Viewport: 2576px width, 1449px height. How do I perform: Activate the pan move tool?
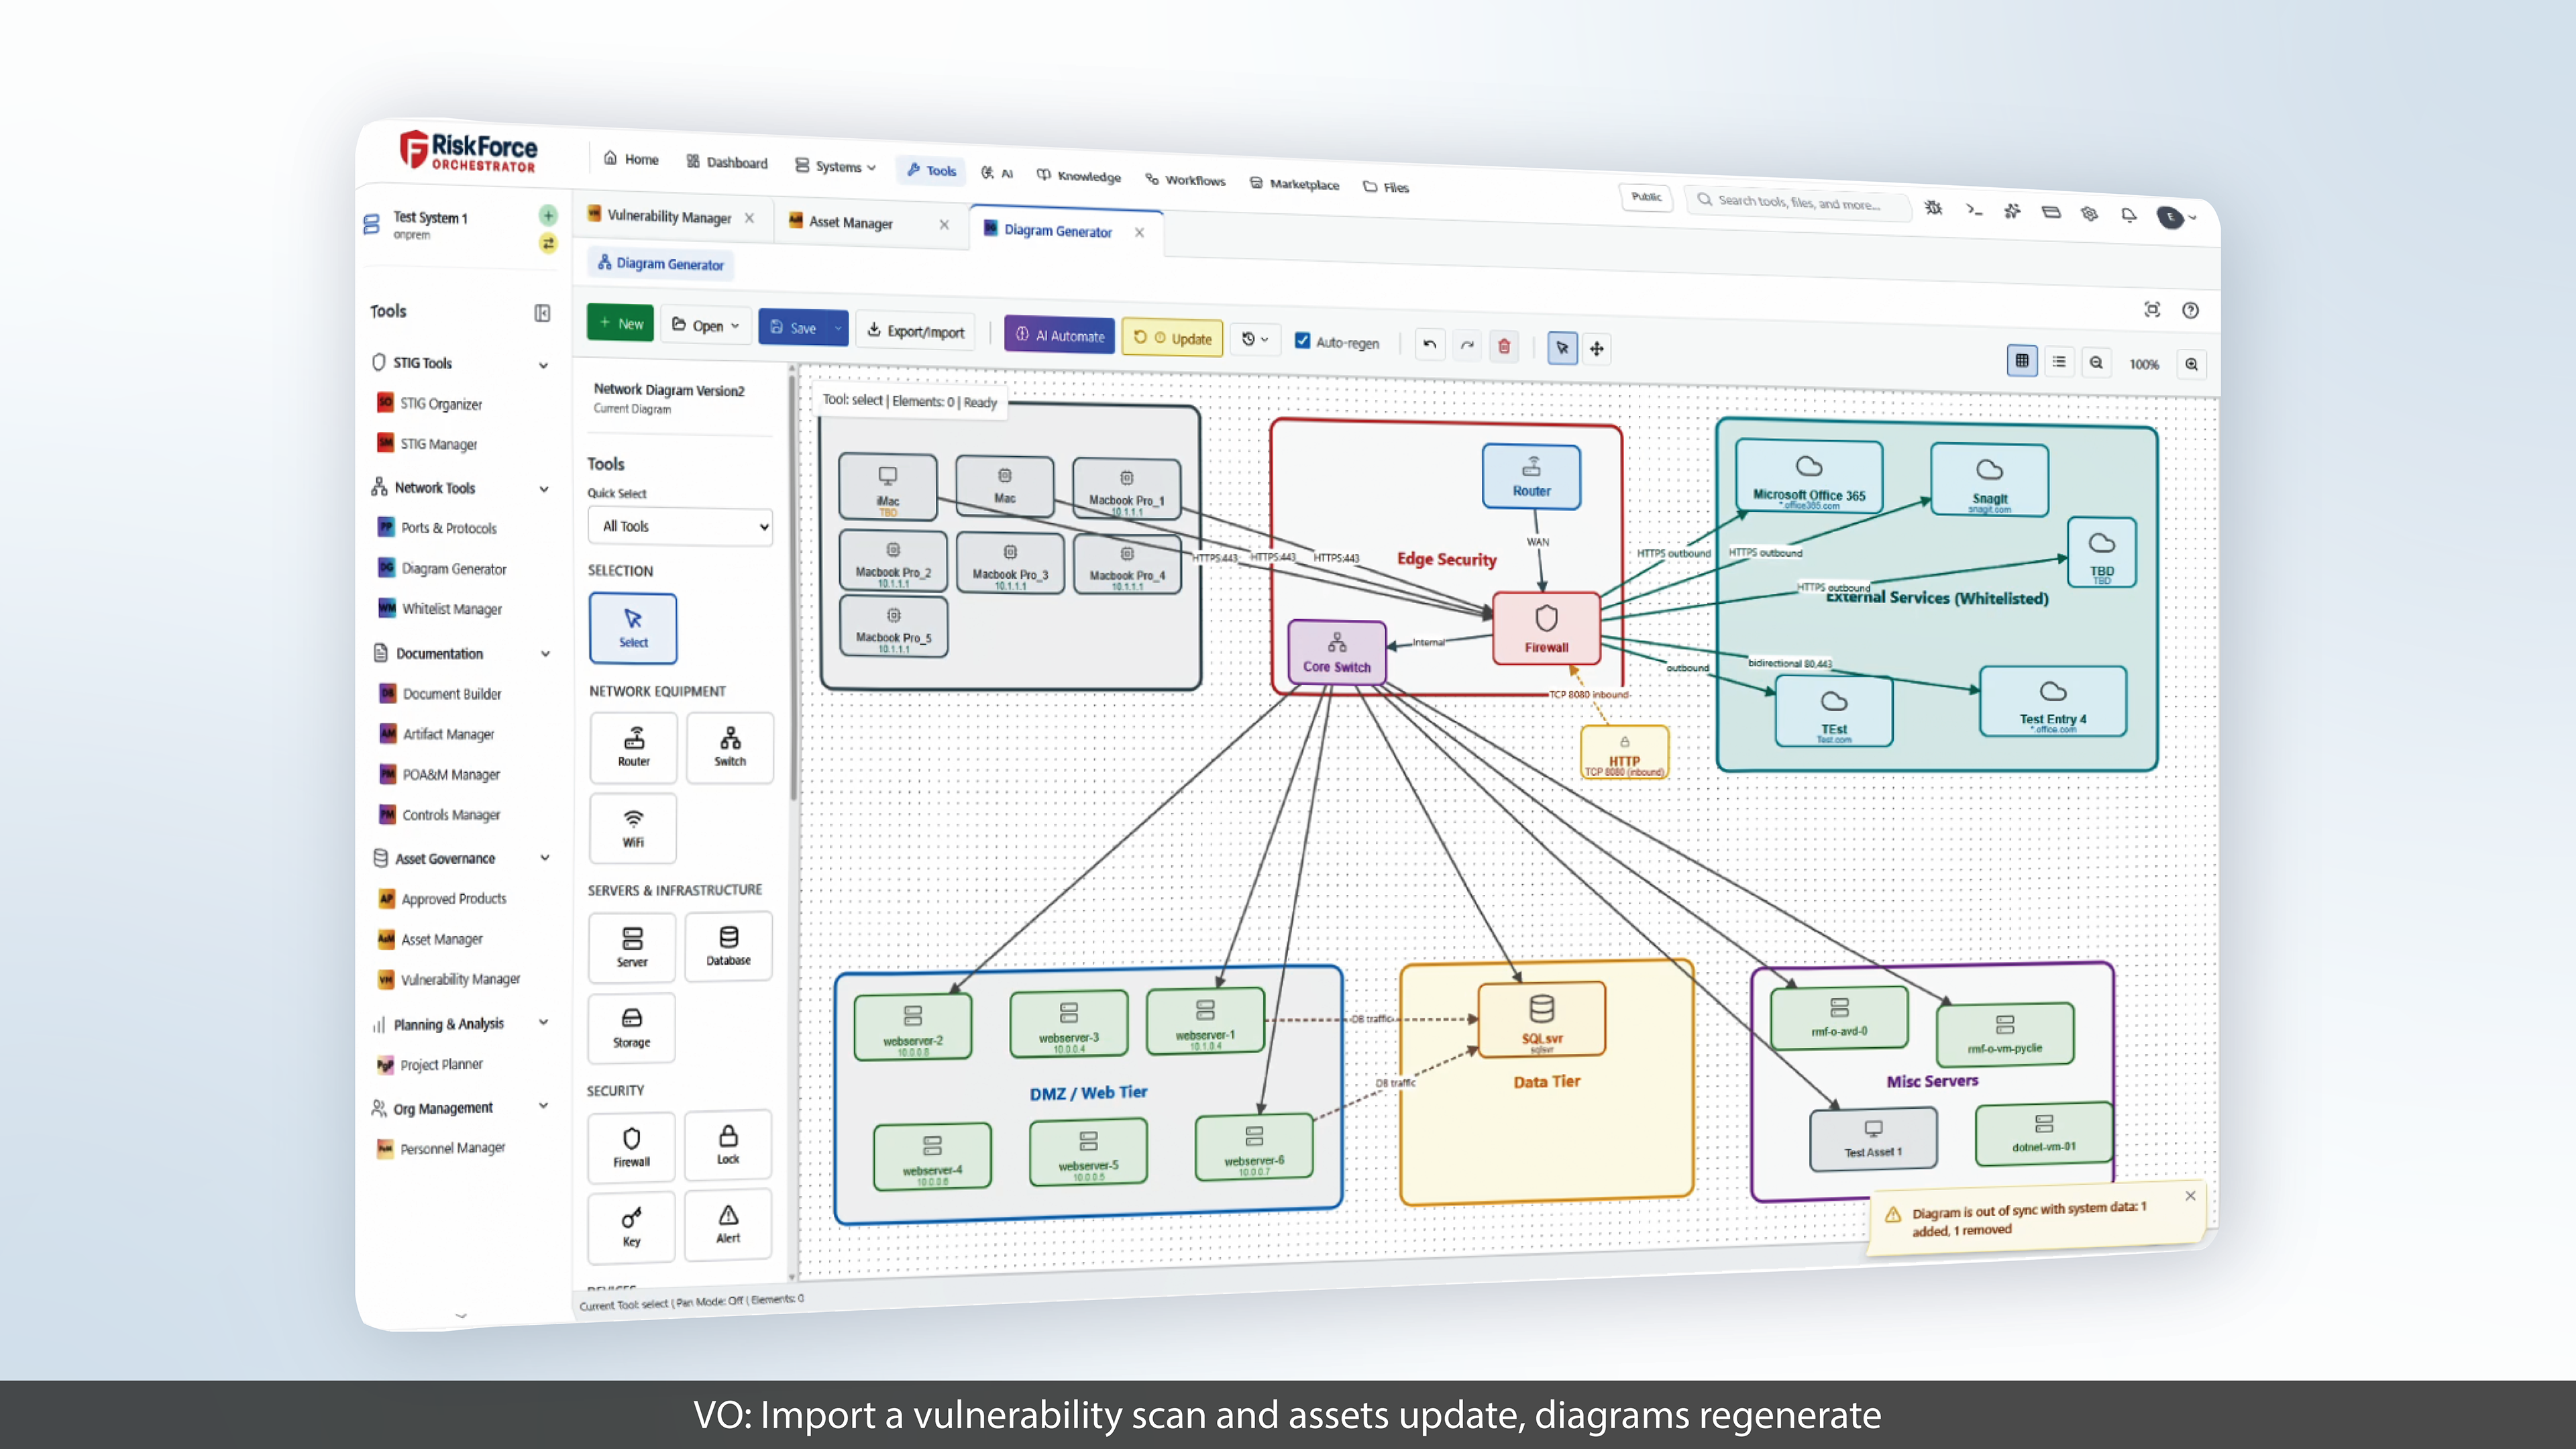(1597, 349)
